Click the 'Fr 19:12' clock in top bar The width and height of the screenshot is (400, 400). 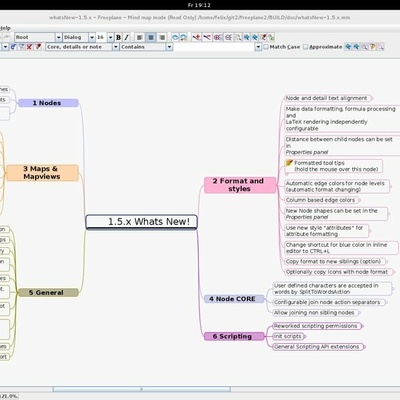coord(199,5)
